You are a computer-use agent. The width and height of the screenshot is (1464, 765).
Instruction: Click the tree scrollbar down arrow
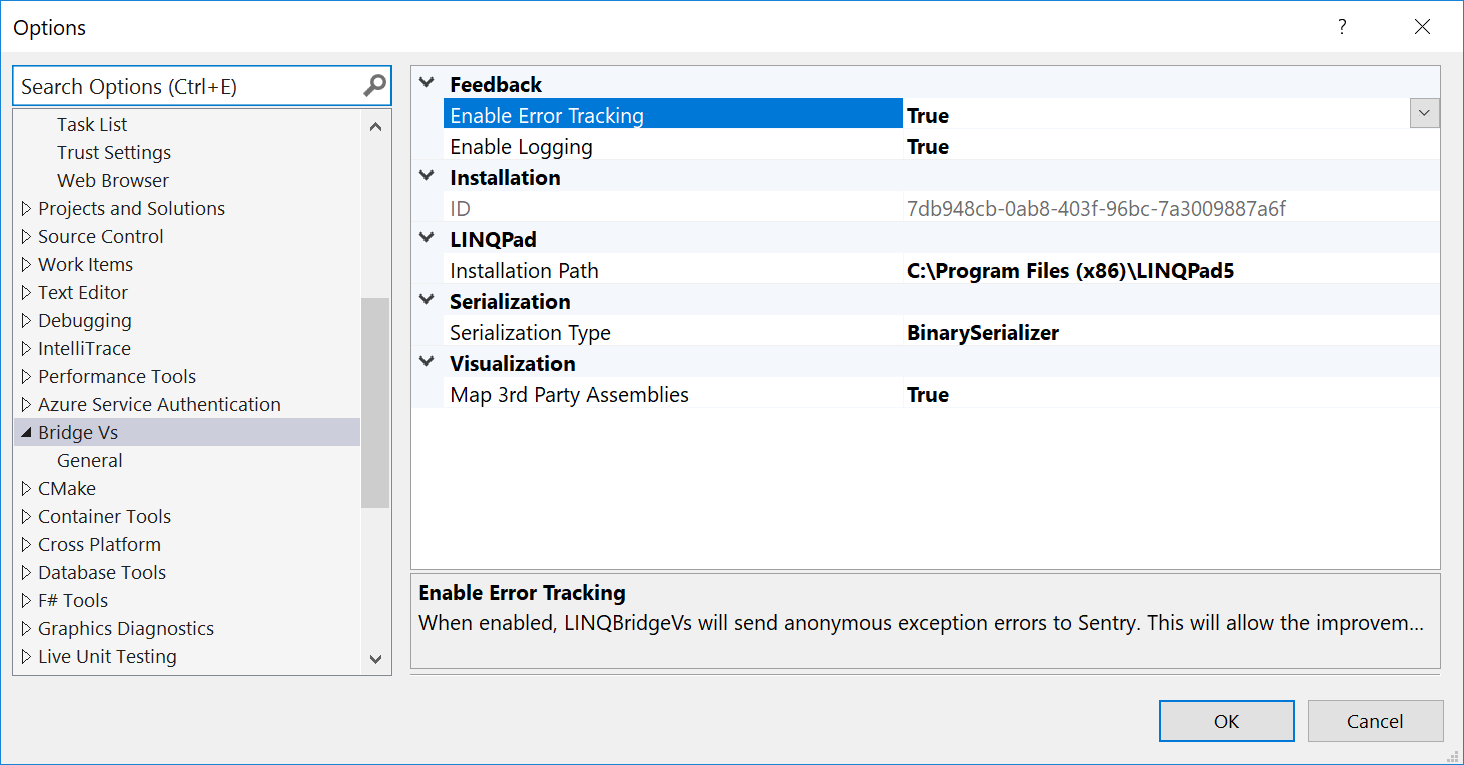click(x=375, y=659)
